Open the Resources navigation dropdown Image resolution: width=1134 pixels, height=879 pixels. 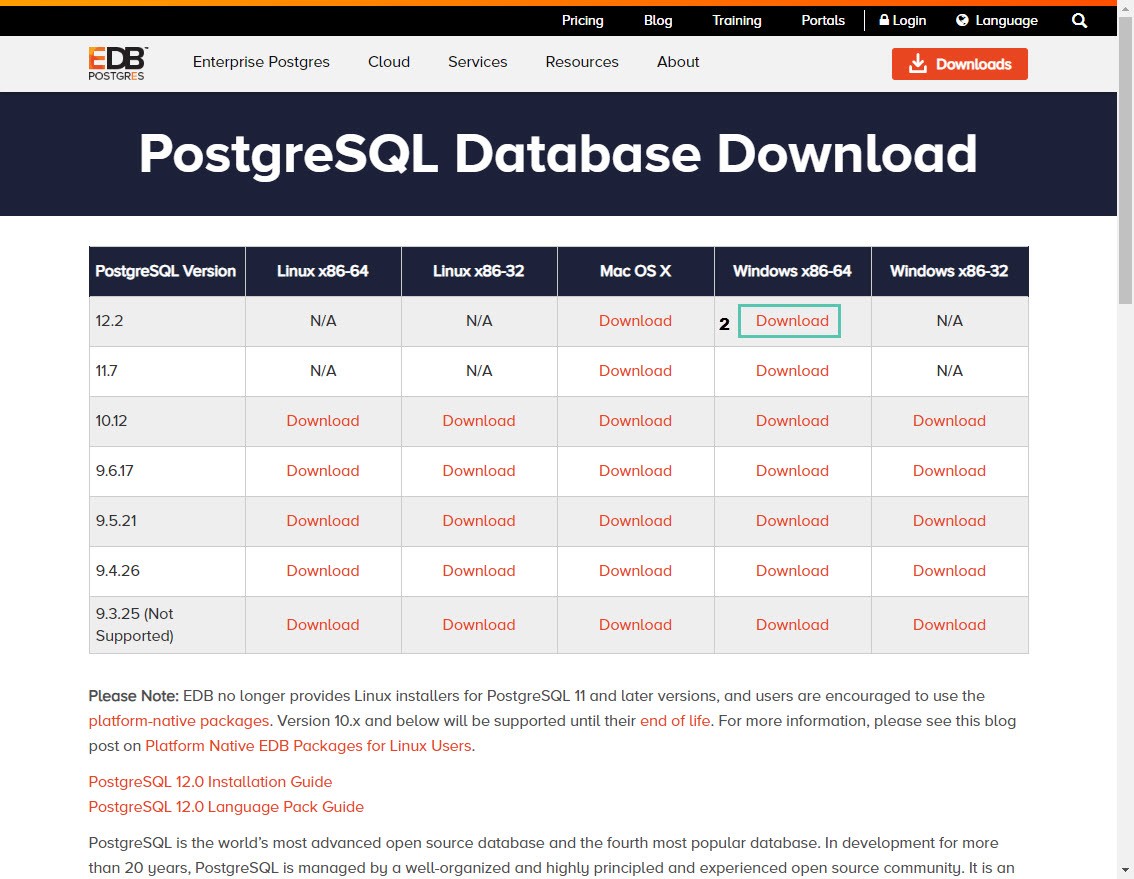pos(582,62)
